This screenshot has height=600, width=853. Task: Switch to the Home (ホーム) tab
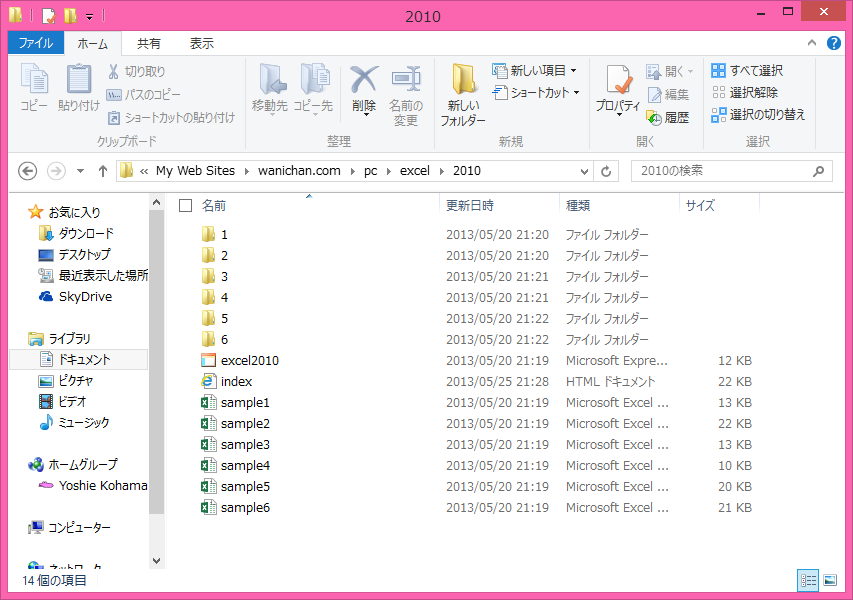[x=92, y=44]
